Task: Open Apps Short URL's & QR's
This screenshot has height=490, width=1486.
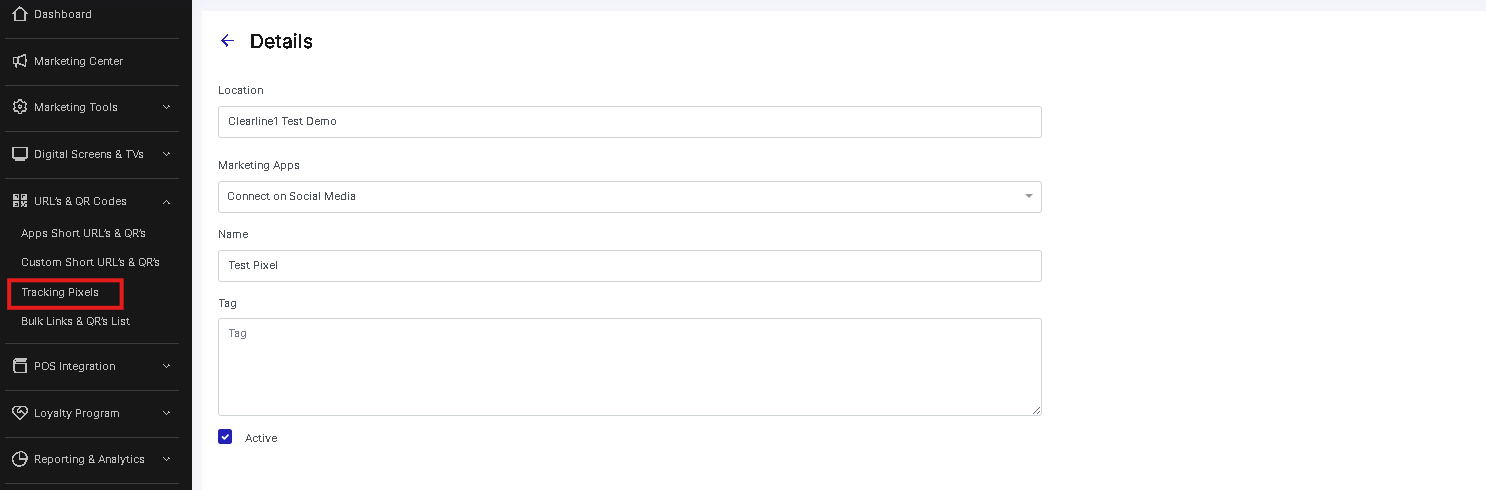Action: point(84,233)
